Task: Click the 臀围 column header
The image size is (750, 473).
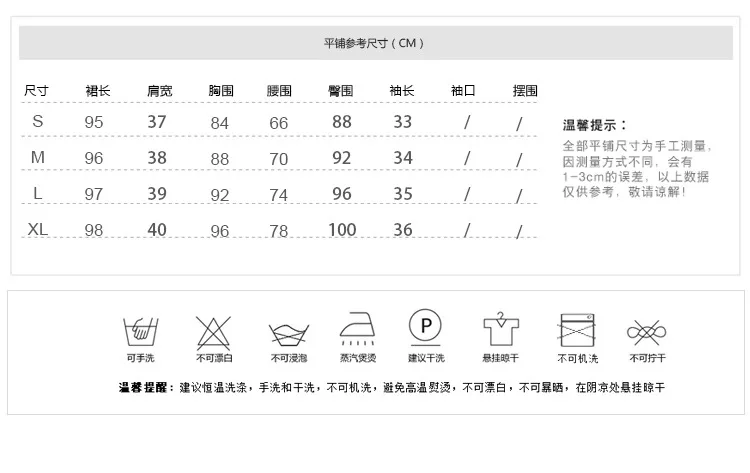Action: click(341, 90)
